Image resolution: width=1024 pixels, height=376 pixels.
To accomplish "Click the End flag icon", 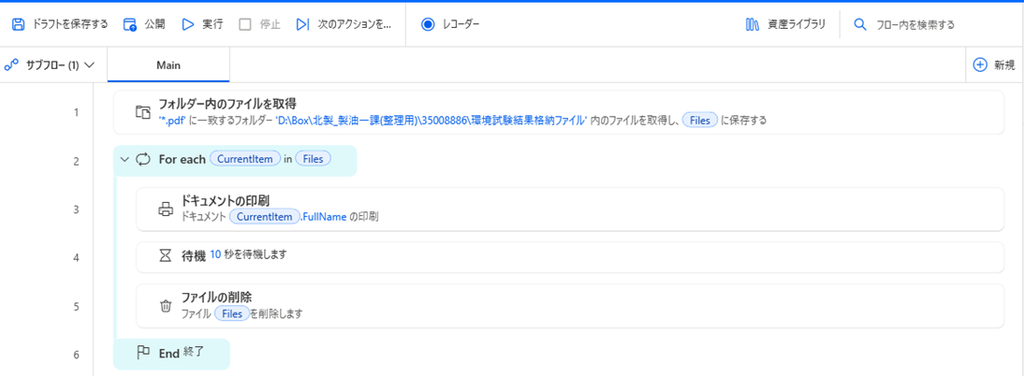I will [142, 353].
